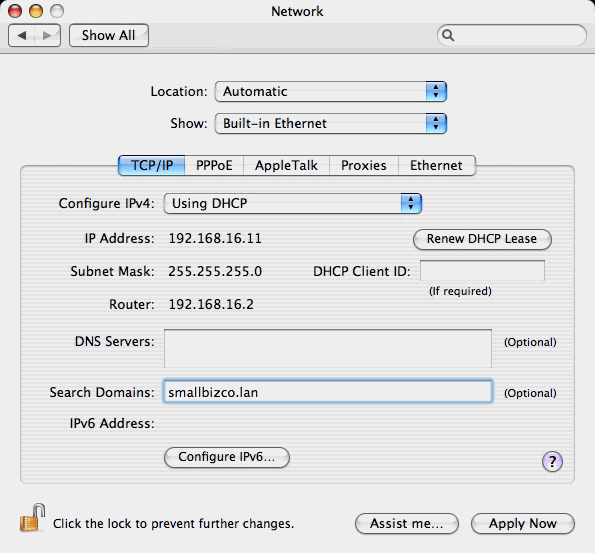Click the yellow minimize window button
This screenshot has width=595, height=553.
(x=36, y=11)
